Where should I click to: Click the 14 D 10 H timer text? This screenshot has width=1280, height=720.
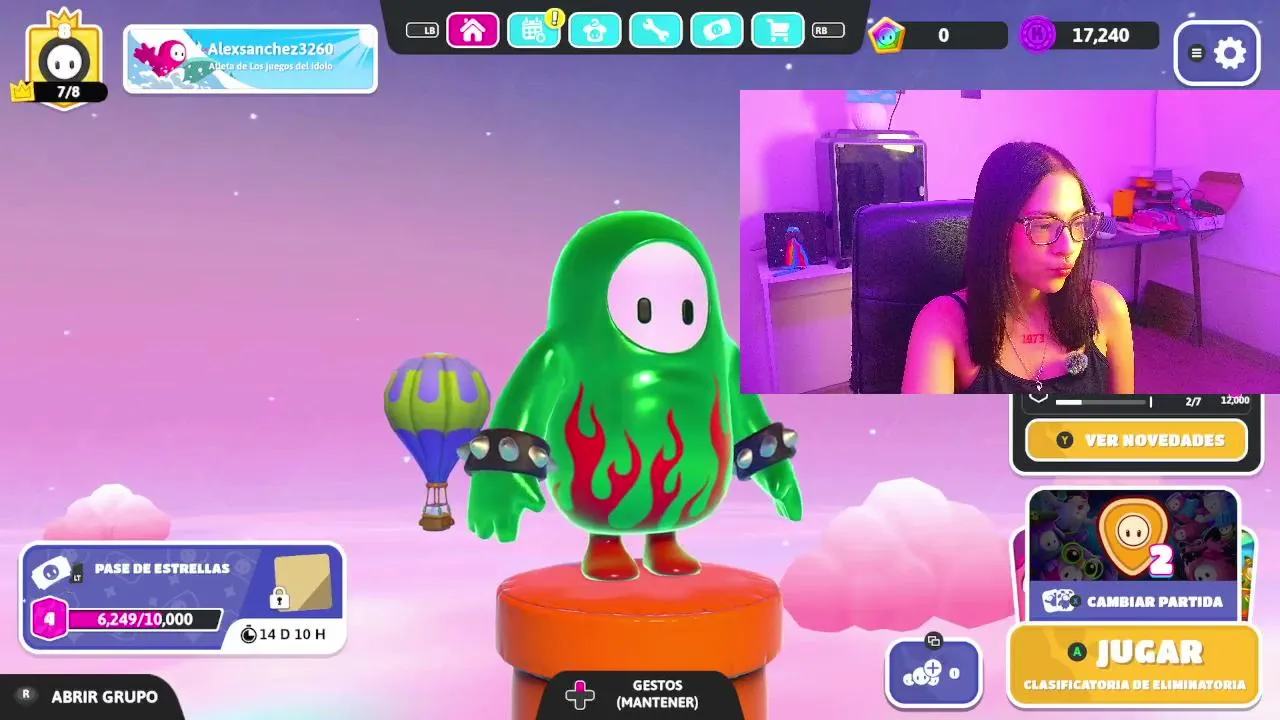(293, 634)
